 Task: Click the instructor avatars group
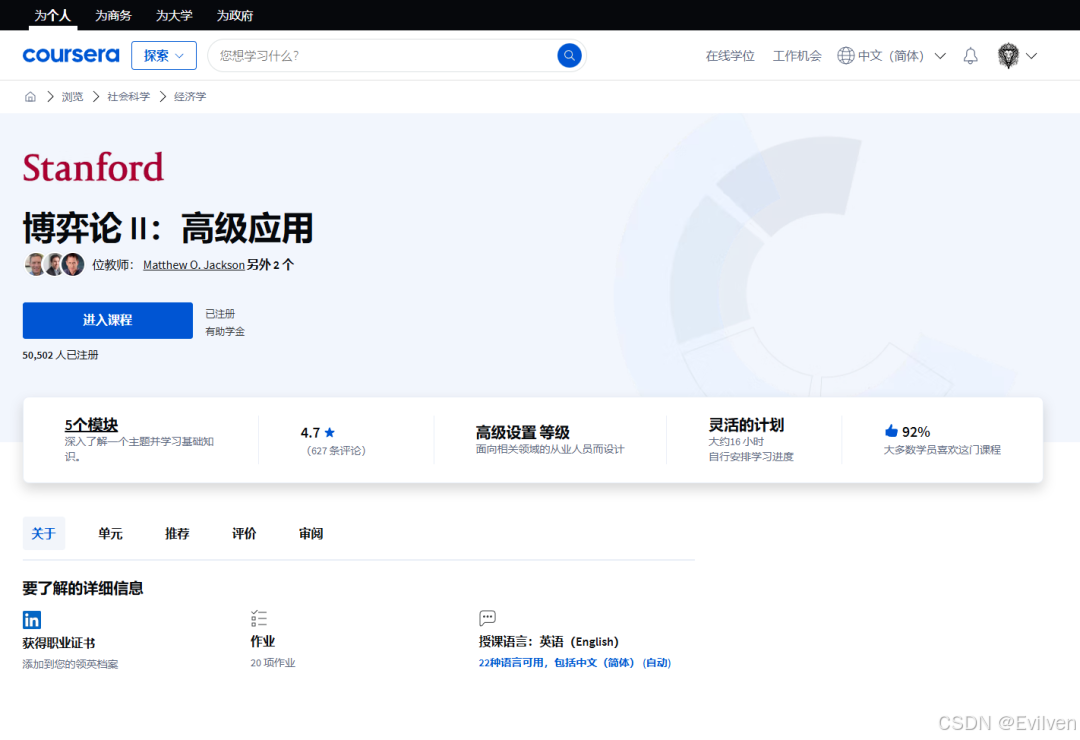click(54, 264)
